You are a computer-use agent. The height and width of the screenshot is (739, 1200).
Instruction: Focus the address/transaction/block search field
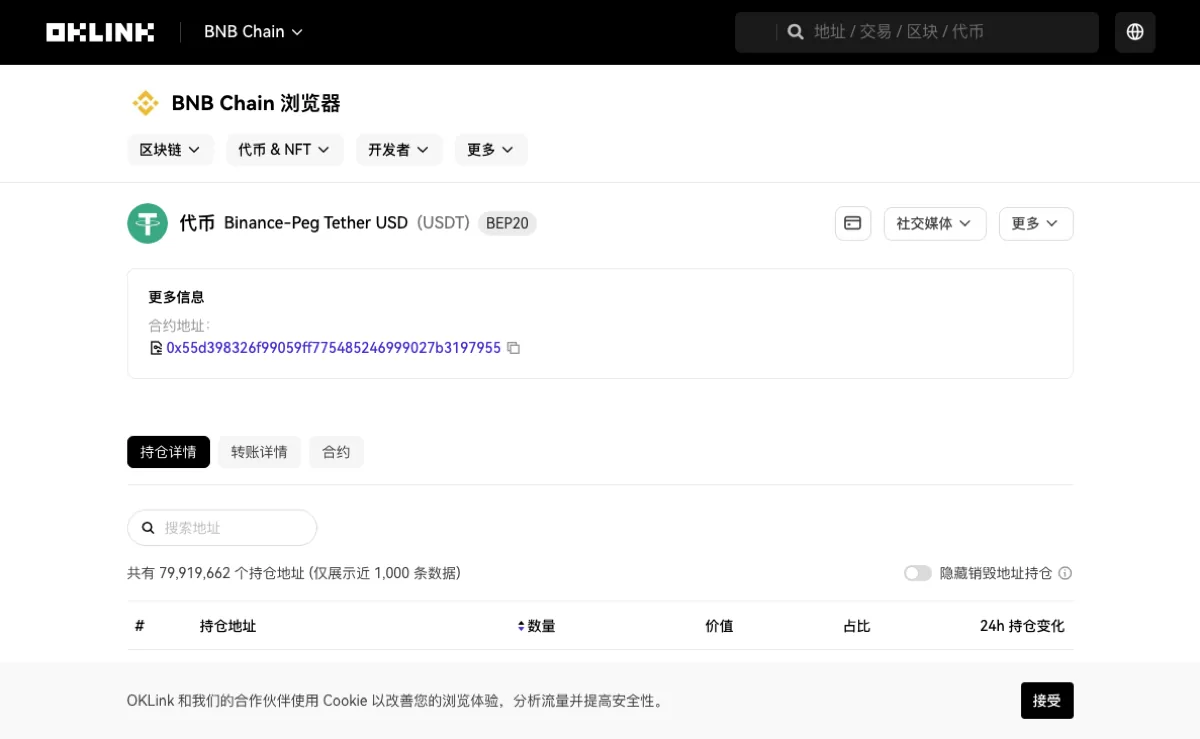coord(916,32)
